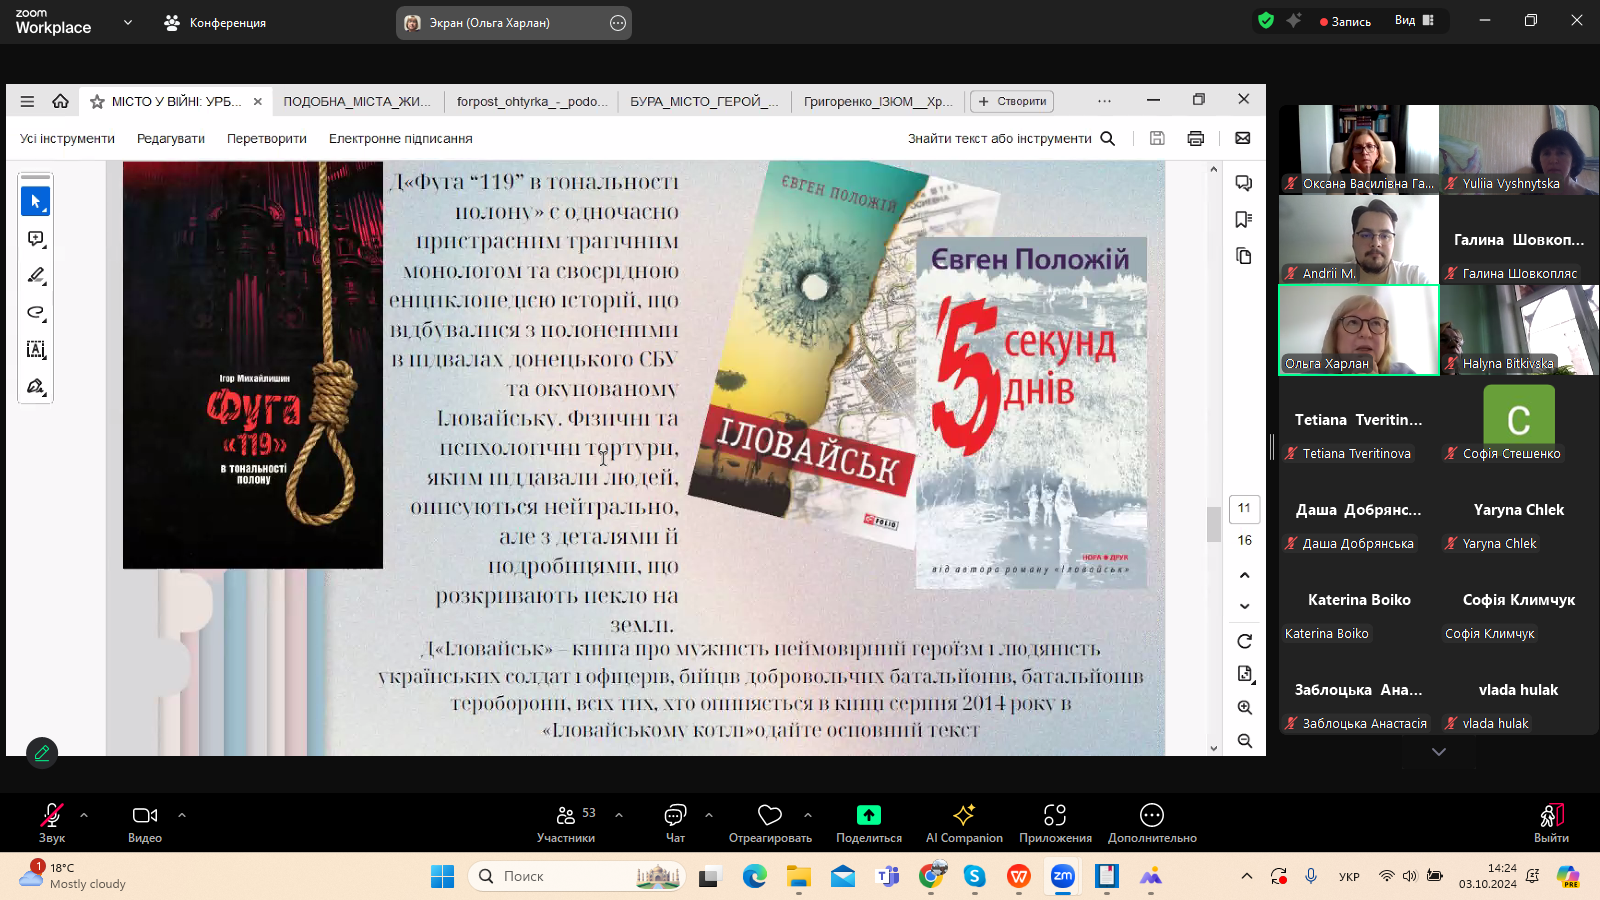The image size is (1600, 900).
Task: Unmute microphone with Звук button
Action: (51, 823)
